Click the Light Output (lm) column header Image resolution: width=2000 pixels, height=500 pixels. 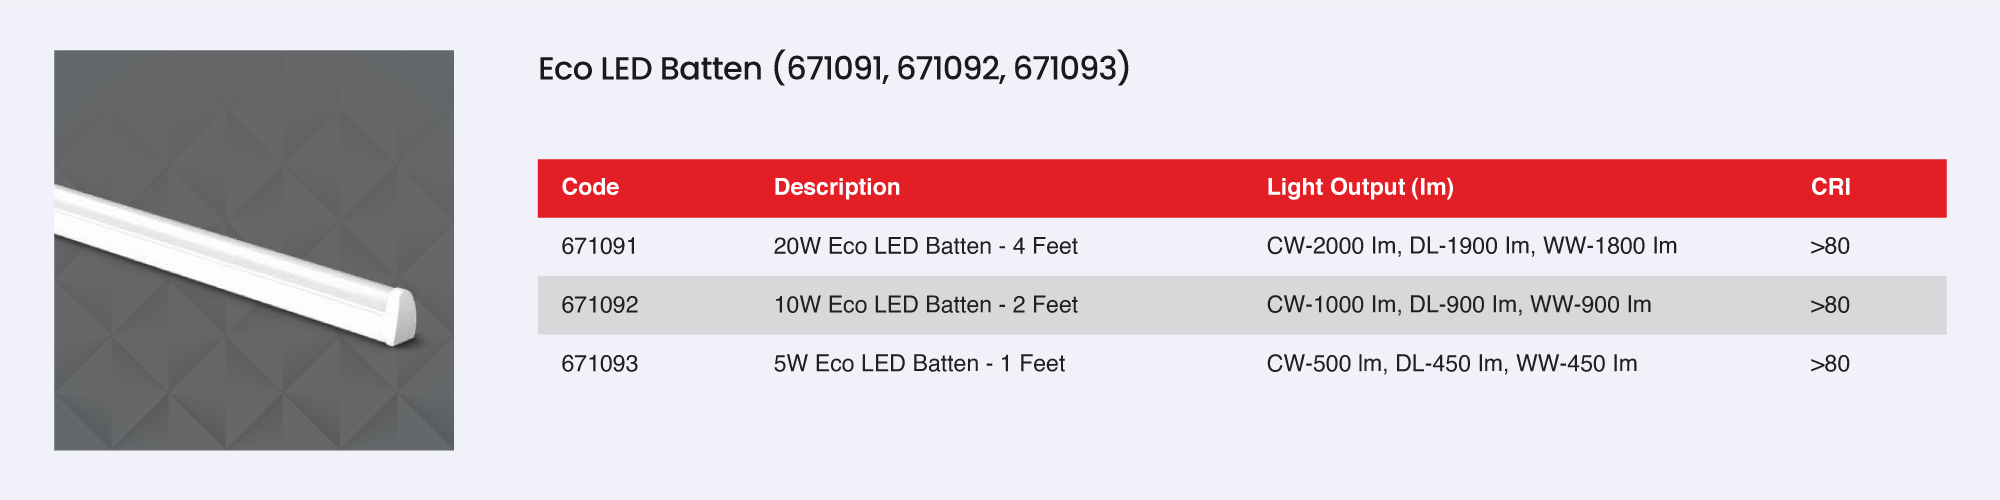(x=1359, y=187)
